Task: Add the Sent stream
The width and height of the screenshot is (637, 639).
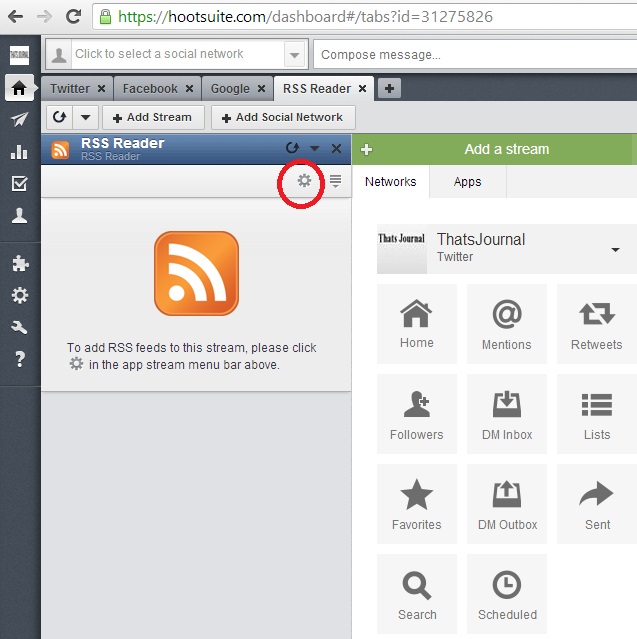Action: point(597,504)
